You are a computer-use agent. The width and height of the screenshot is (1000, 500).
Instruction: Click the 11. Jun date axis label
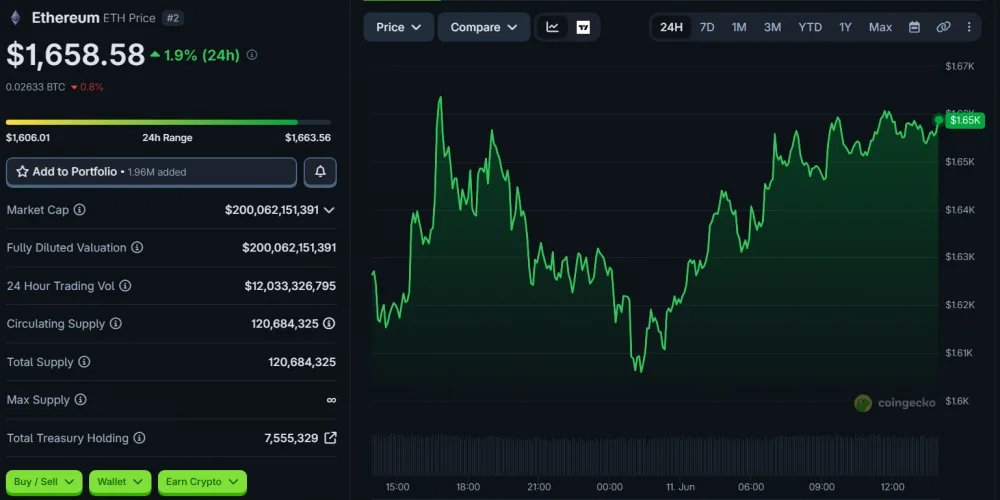(680, 487)
